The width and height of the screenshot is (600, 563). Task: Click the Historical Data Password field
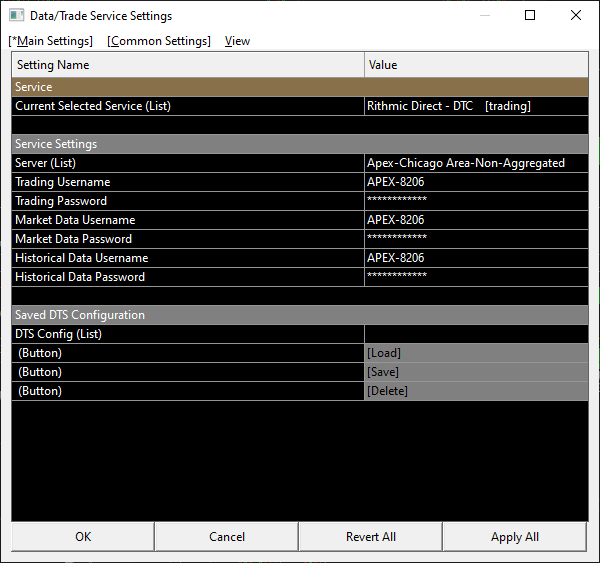(475, 277)
